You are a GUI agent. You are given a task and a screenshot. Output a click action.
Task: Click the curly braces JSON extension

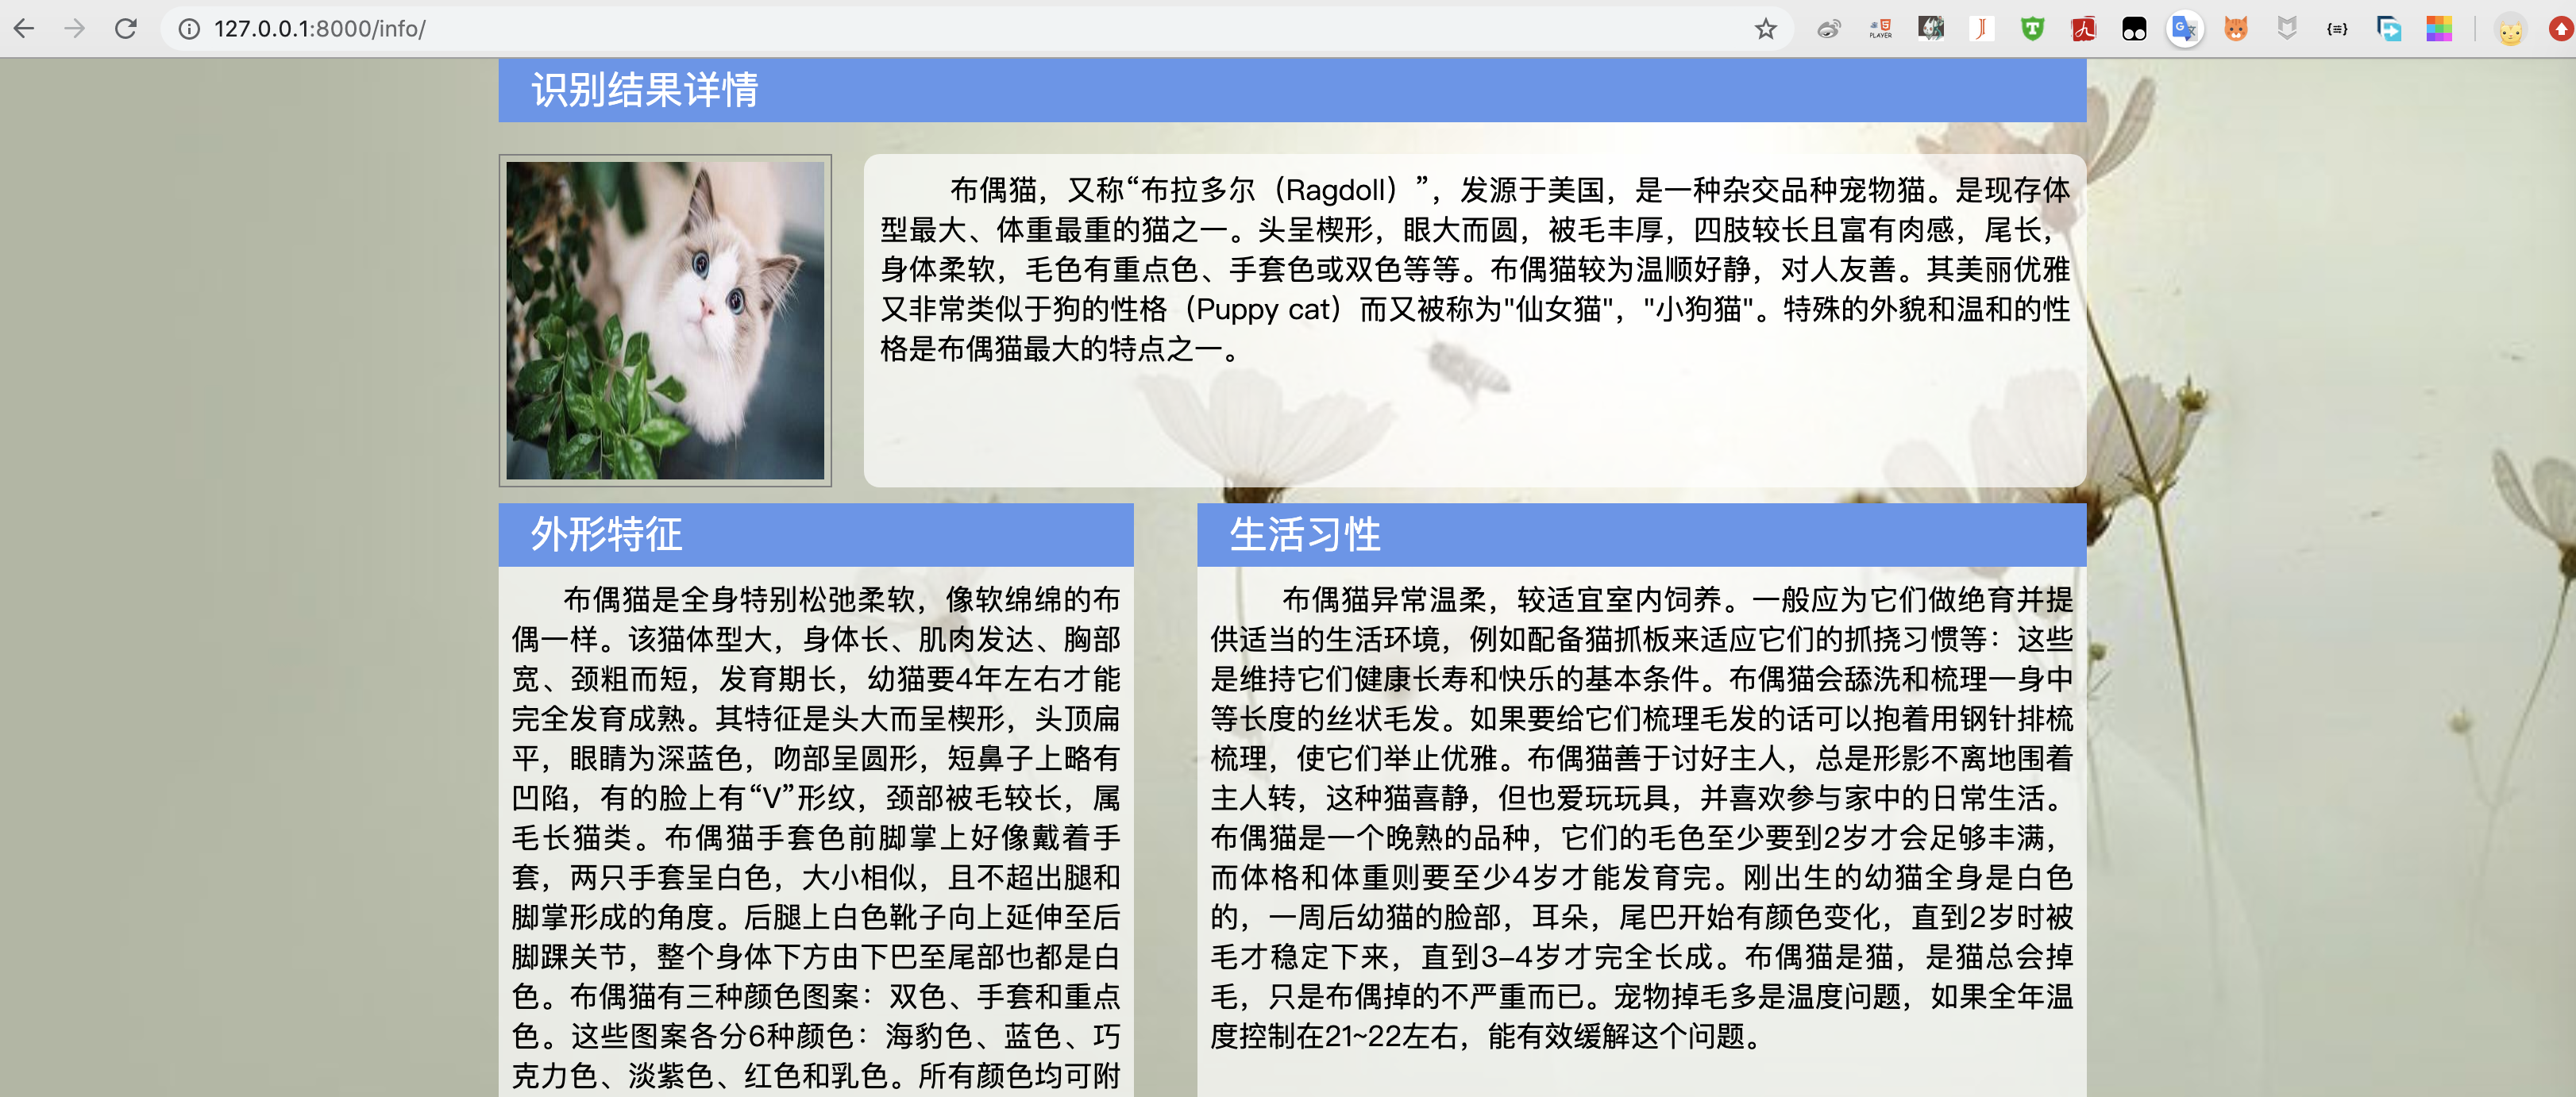[2337, 29]
